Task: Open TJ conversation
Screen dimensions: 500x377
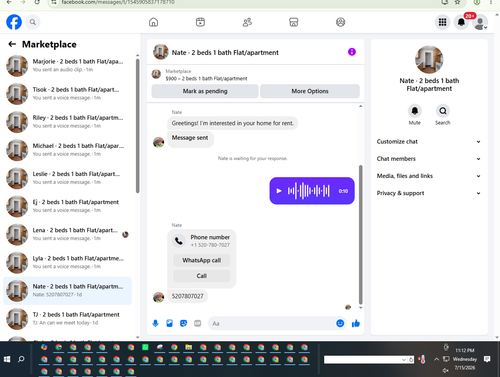Action: (x=67, y=319)
